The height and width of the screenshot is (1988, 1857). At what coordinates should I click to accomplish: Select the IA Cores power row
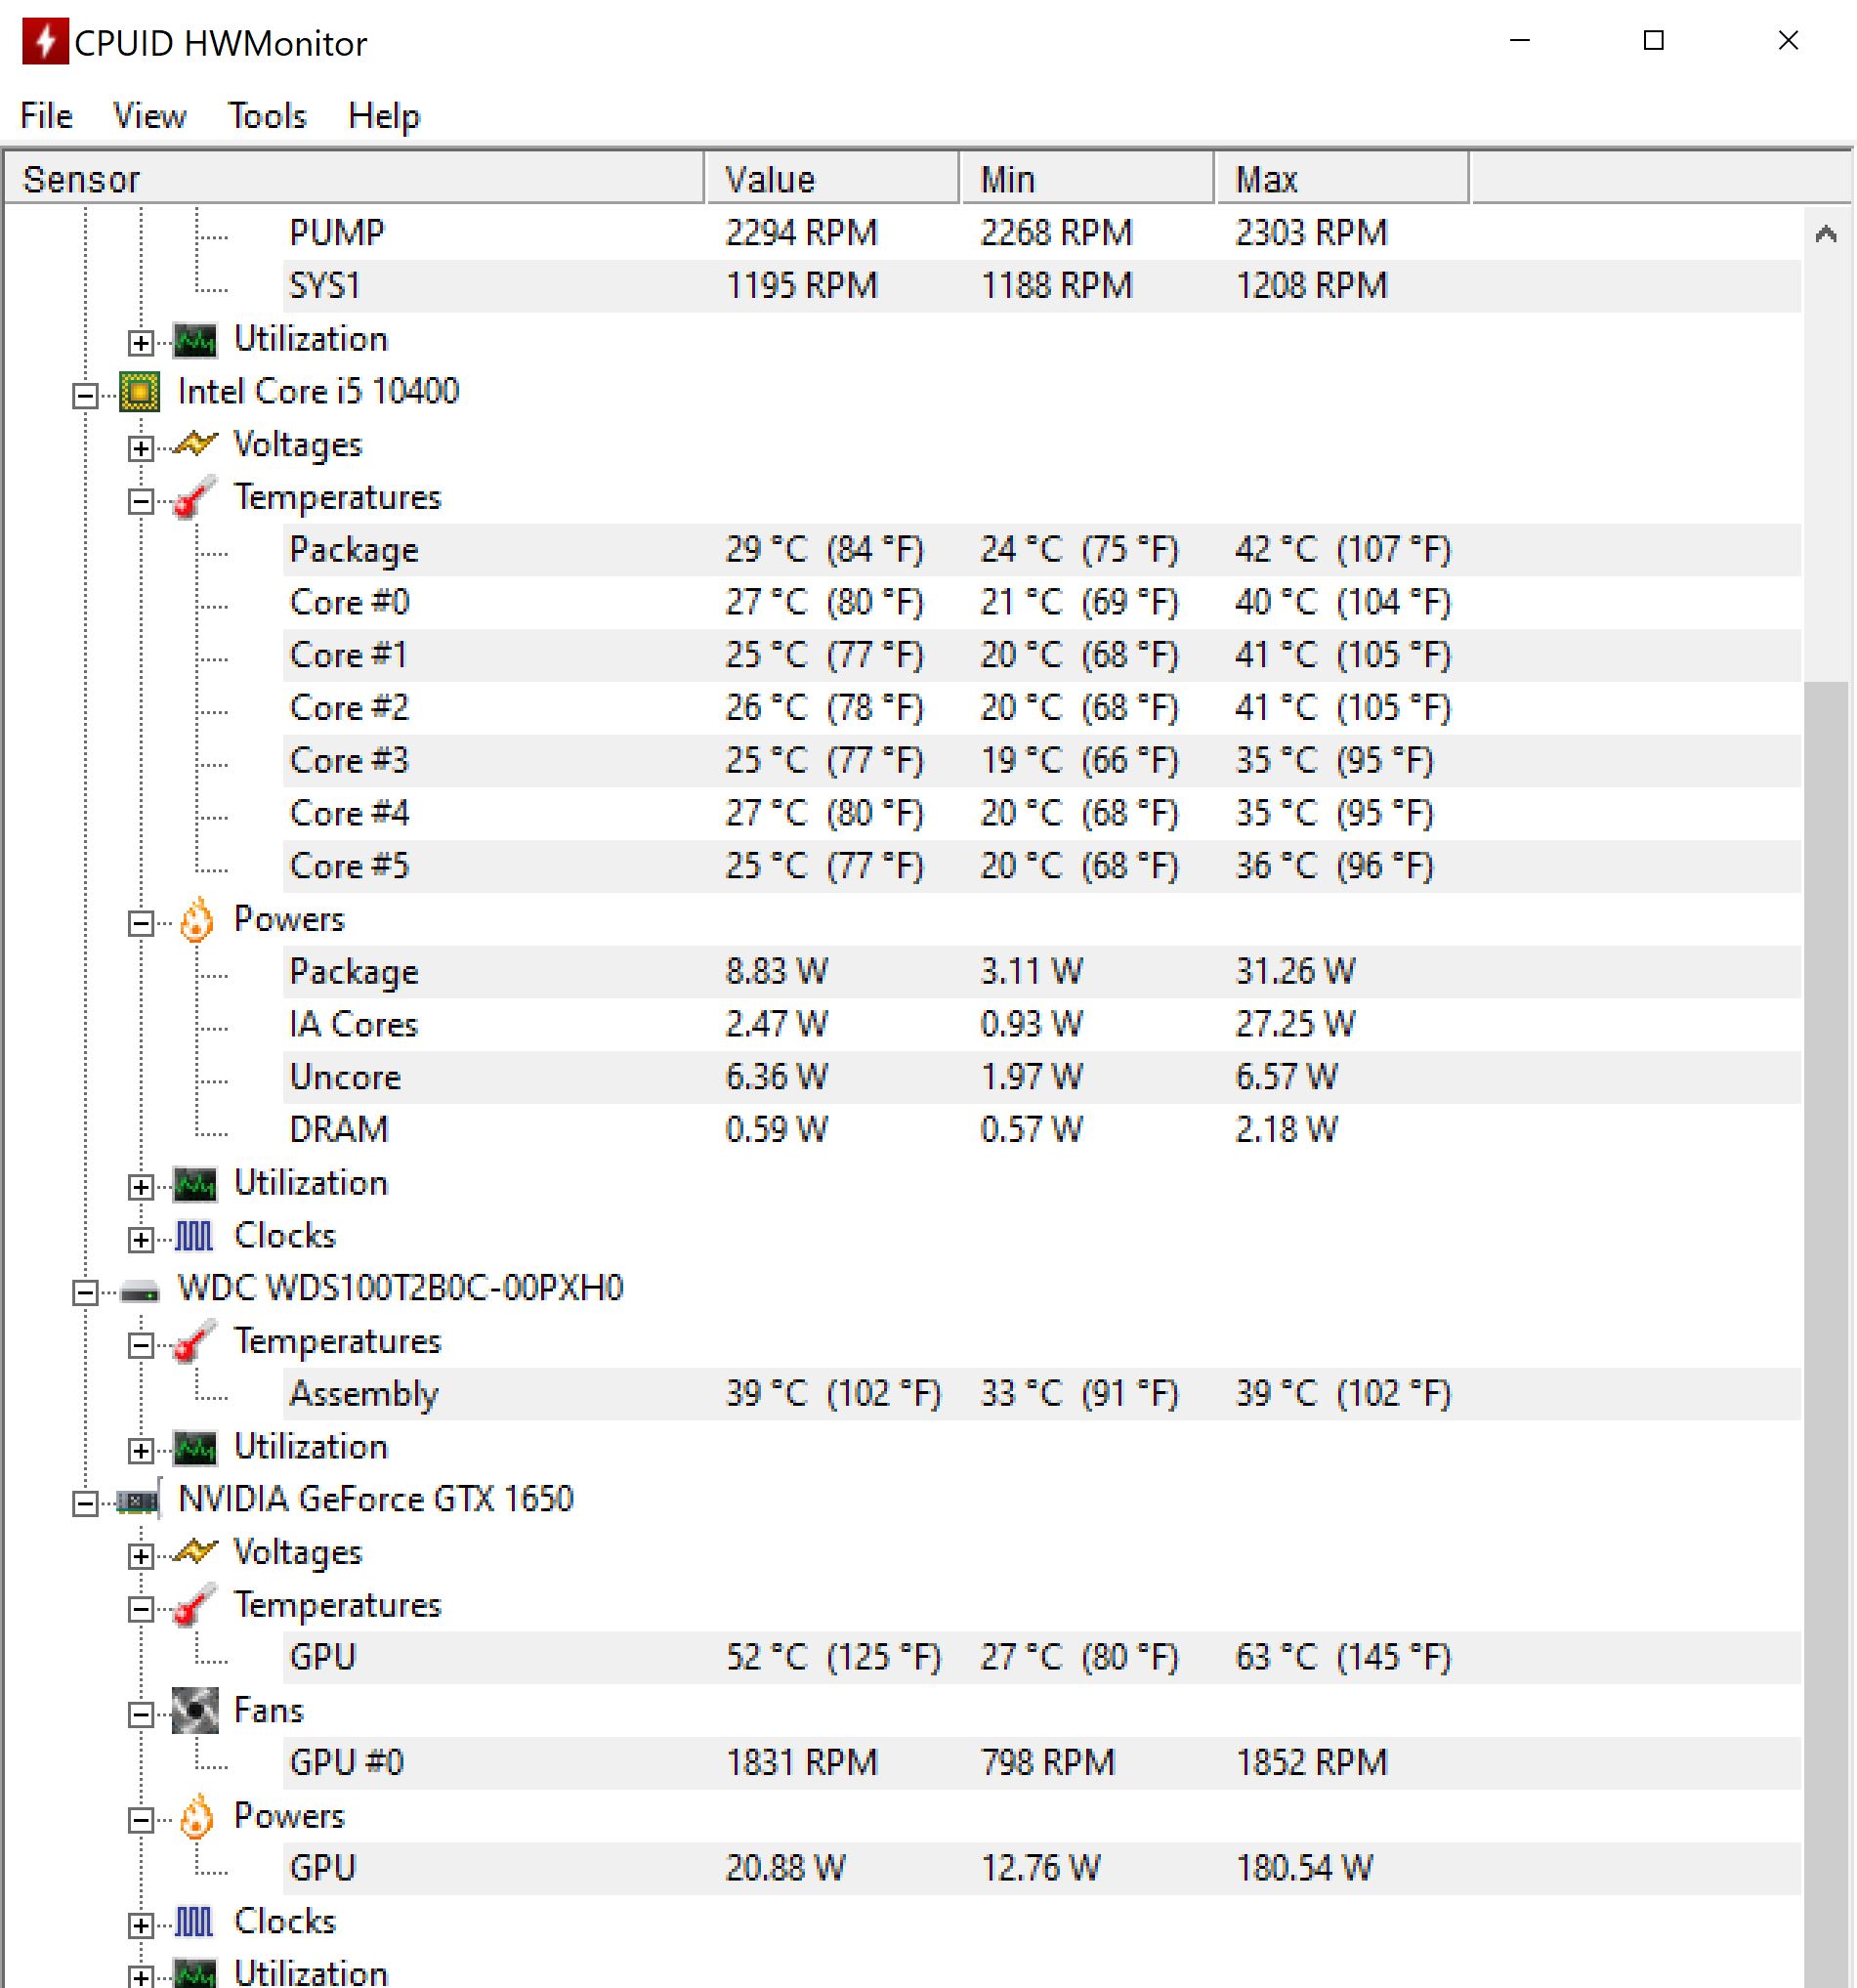pyautogui.click(x=1042, y=1025)
